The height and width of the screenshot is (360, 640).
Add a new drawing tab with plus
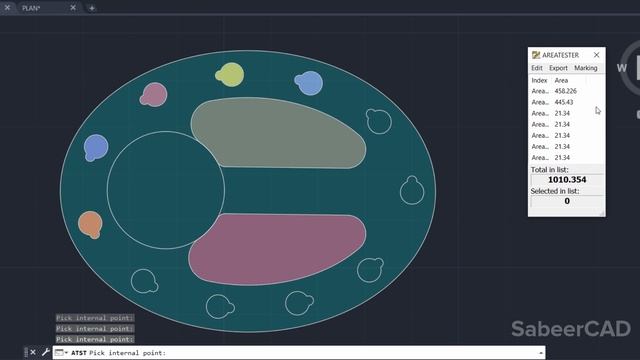92,8
